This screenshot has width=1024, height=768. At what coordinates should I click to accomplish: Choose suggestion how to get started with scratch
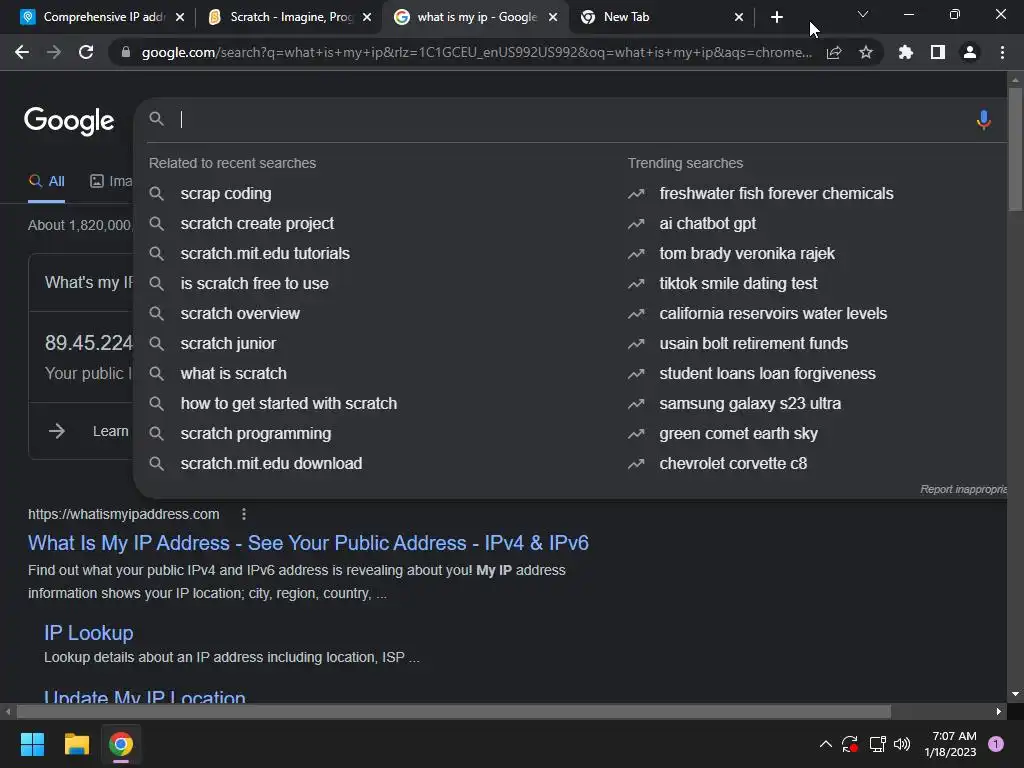pos(288,404)
